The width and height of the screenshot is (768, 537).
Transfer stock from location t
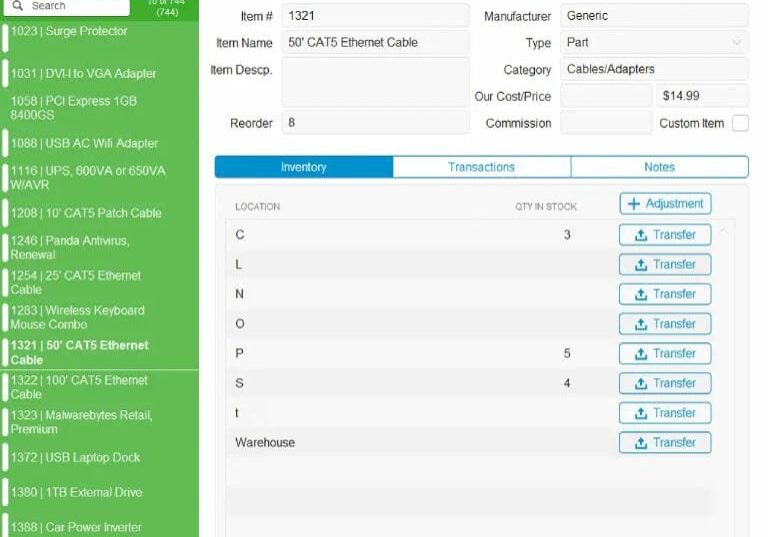tap(665, 413)
